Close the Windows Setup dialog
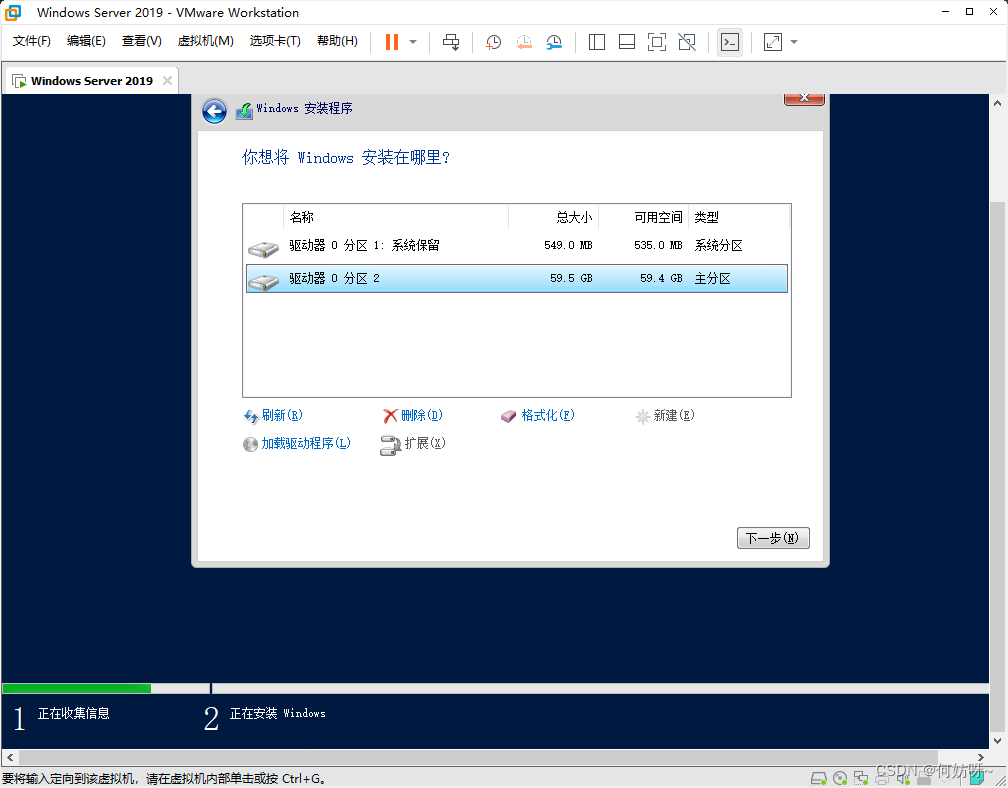The width and height of the screenshot is (1008, 788). click(x=804, y=98)
